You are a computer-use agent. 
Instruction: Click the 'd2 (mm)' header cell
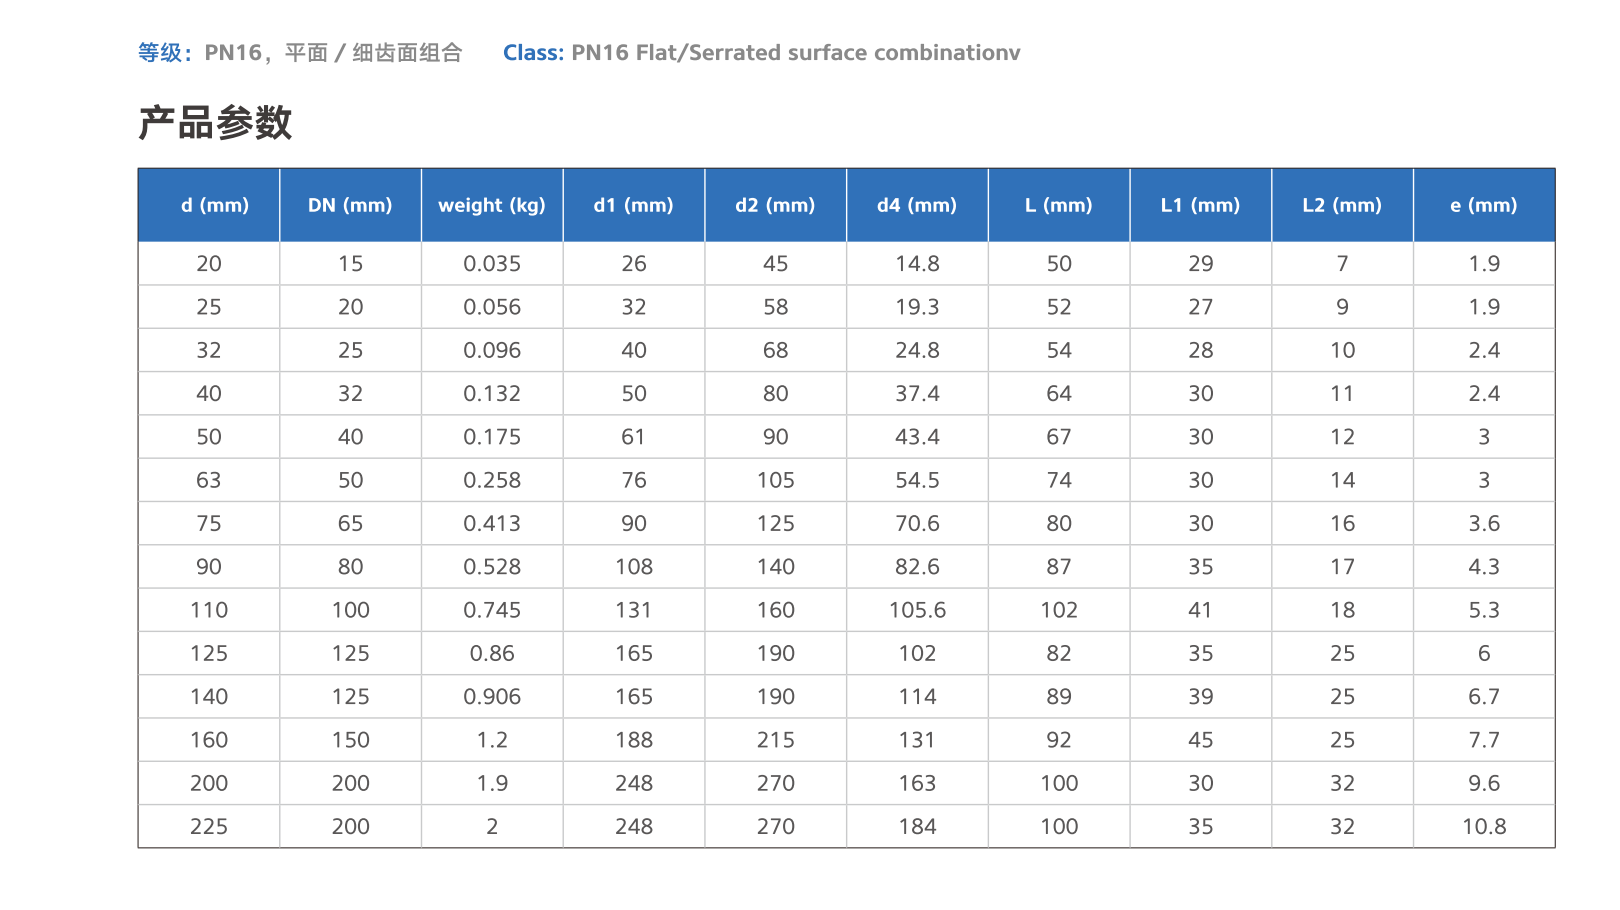[776, 205]
